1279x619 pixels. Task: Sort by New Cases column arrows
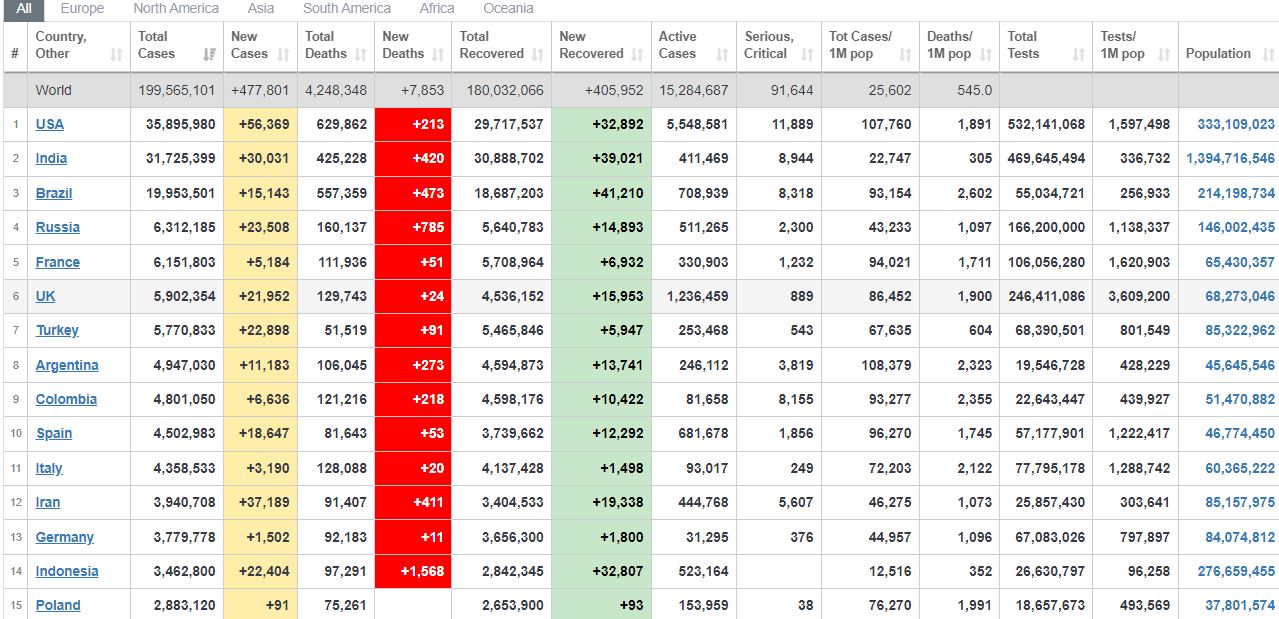pos(285,54)
